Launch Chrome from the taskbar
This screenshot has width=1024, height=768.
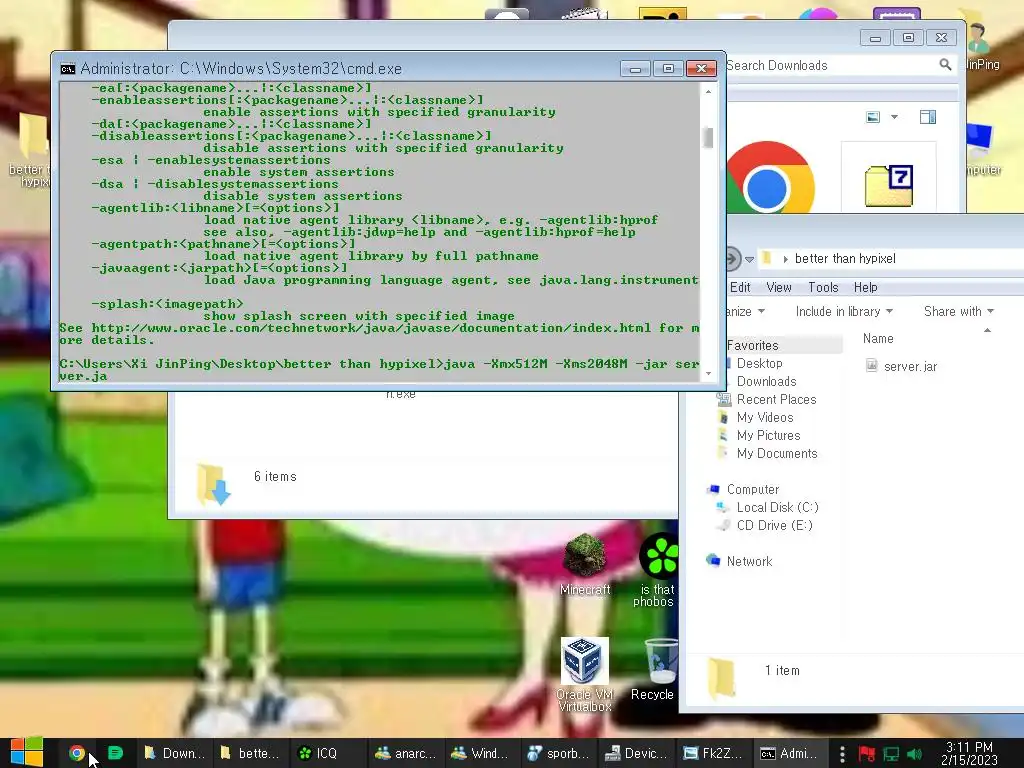point(76,753)
